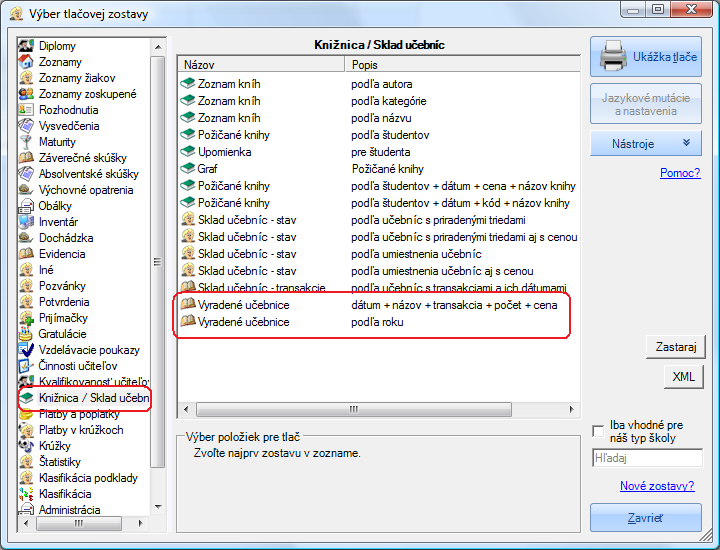Choose the Rozhodnutia card icon

pos(26,110)
